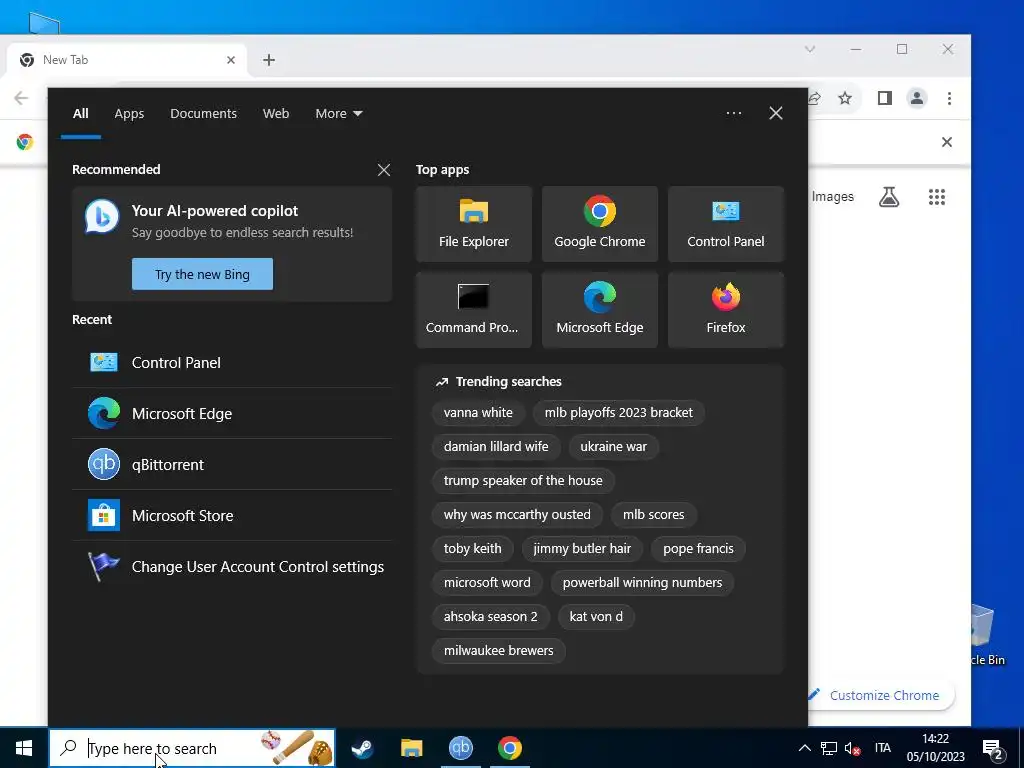This screenshot has height=768, width=1024.
Task: Click the network status tray icon
Action: click(x=829, y=748)
